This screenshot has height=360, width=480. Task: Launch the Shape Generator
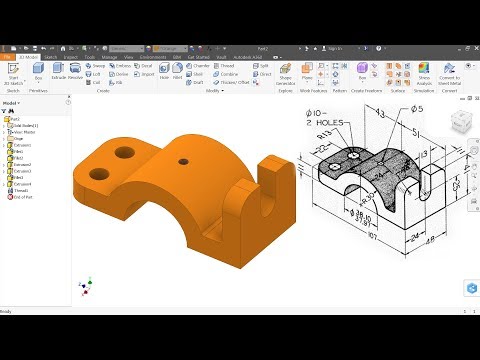point(285,73)
